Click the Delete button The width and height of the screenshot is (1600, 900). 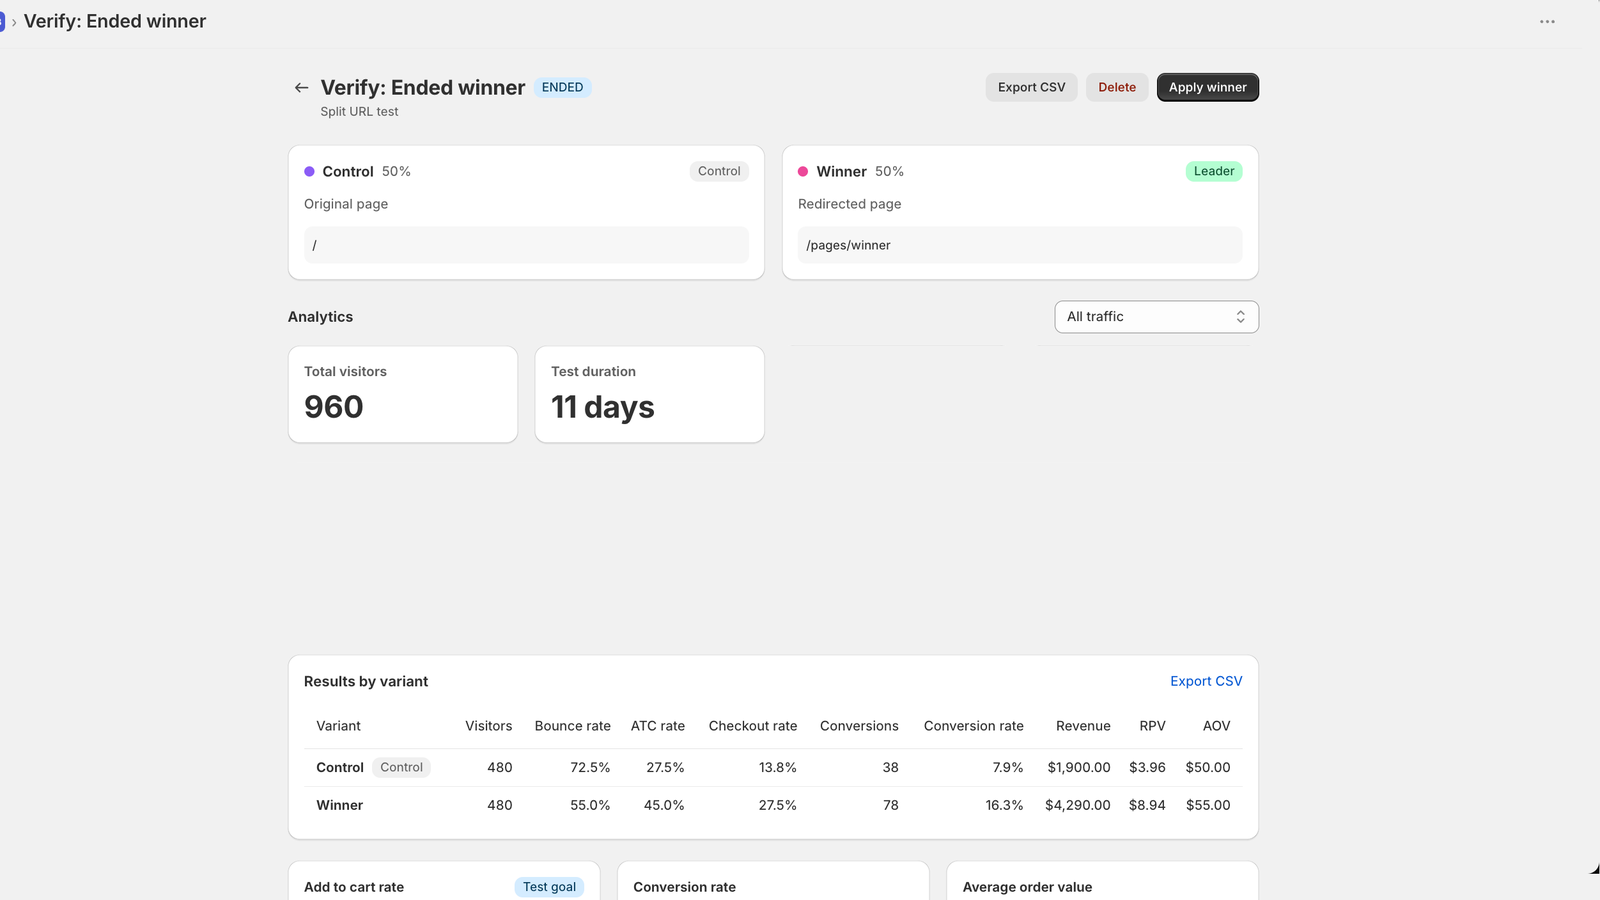click(1117, 88)
